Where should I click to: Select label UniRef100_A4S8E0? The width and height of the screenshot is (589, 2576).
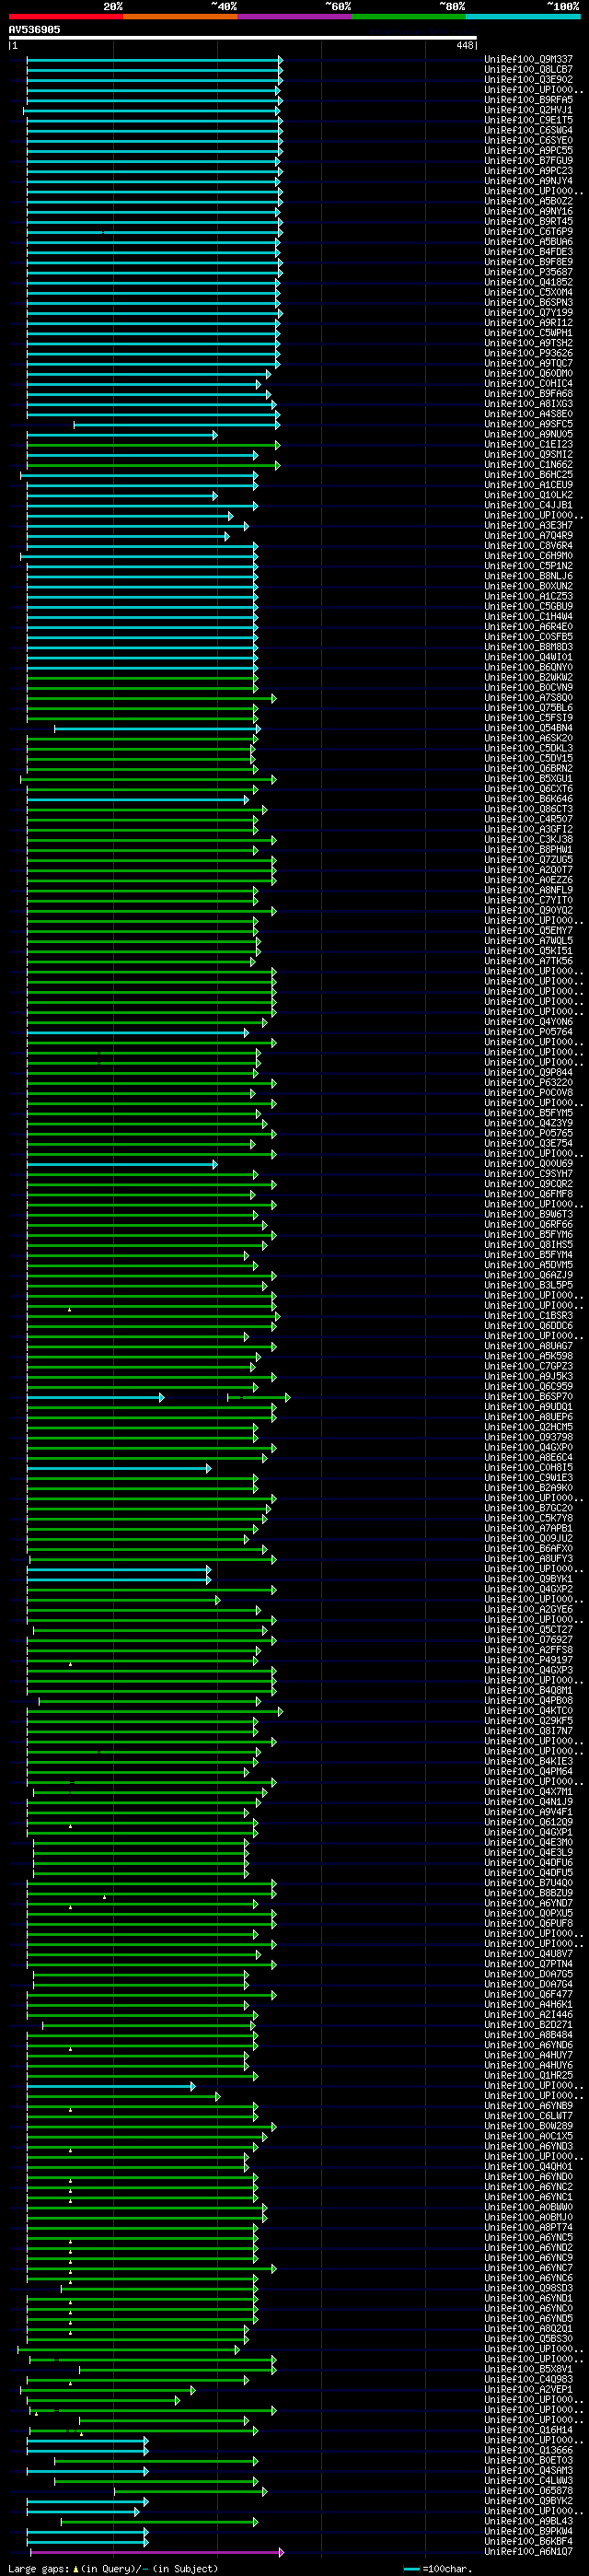pos(529,414)
